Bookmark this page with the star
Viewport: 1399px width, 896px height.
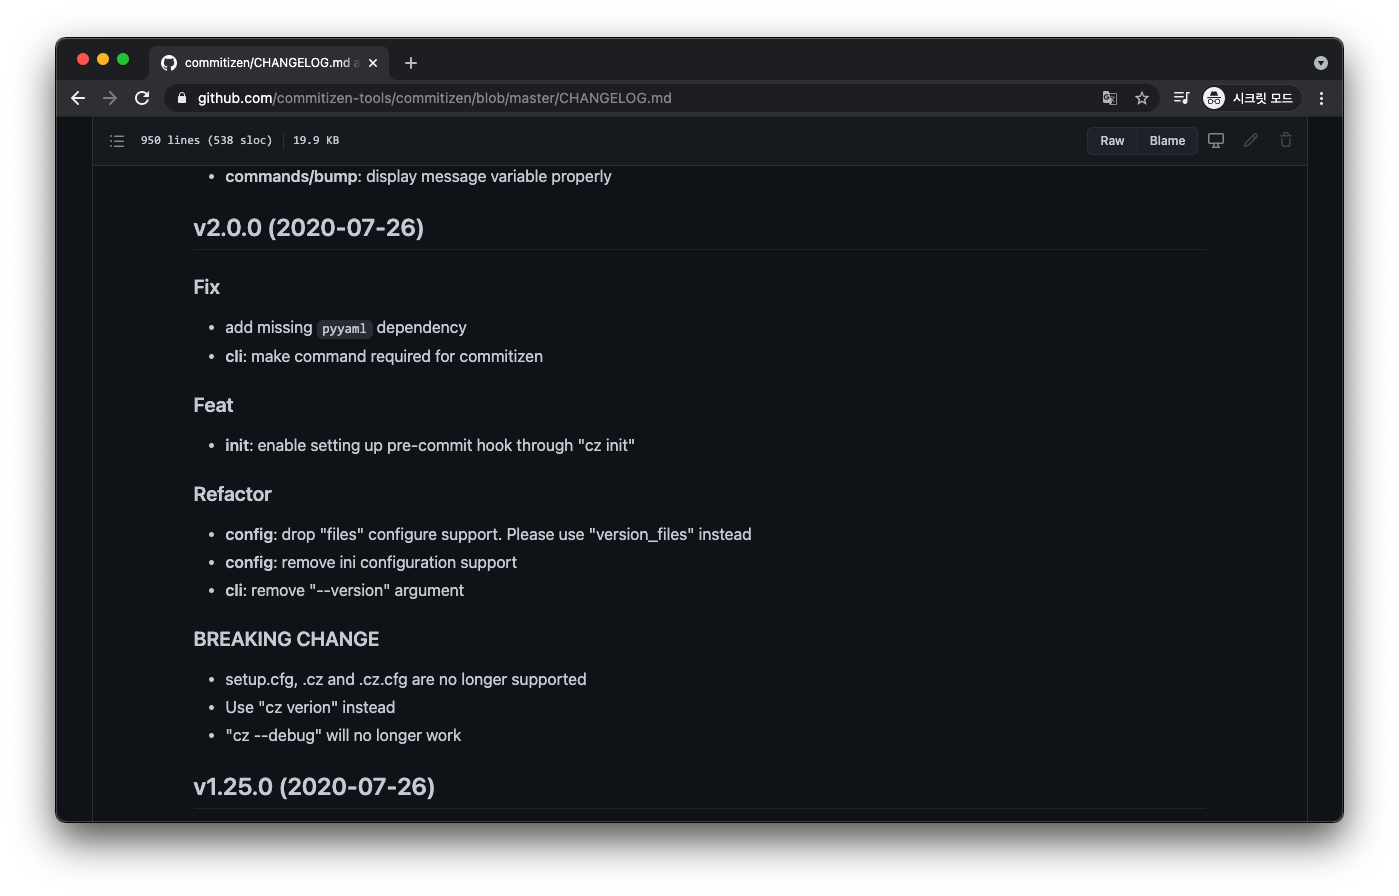coord(1142,98)
